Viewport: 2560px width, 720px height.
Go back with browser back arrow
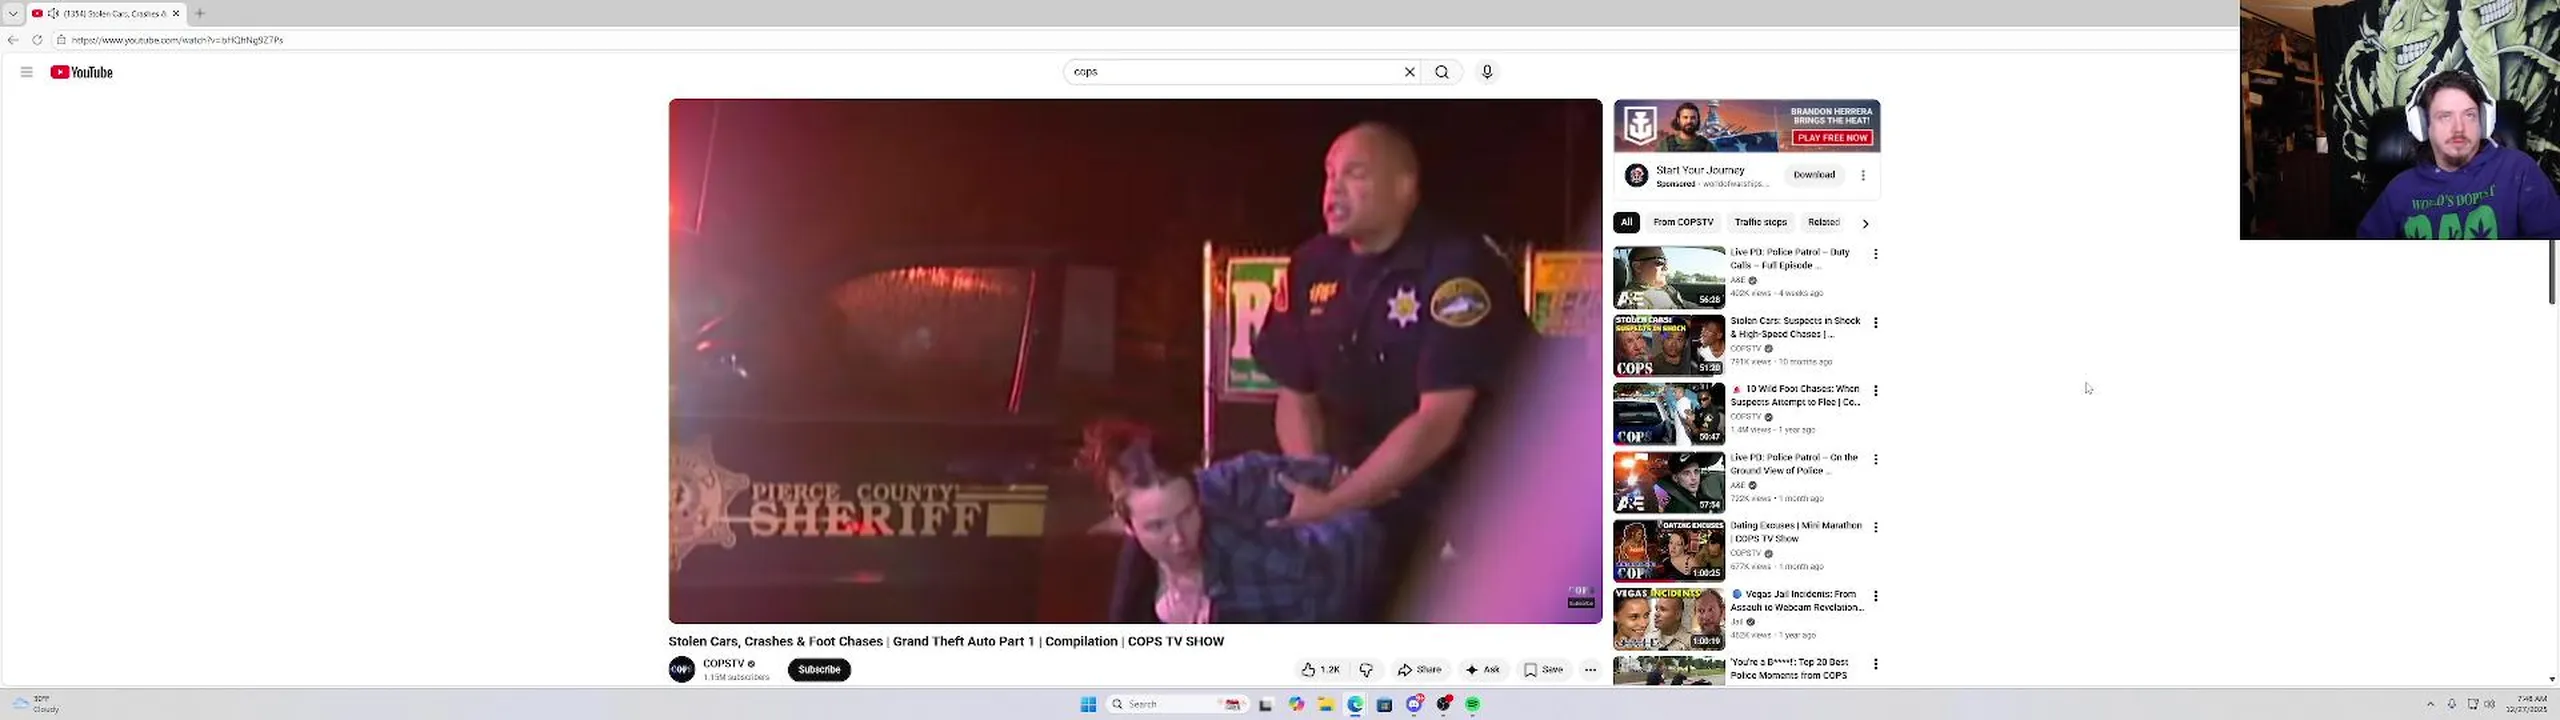(13, 40)
